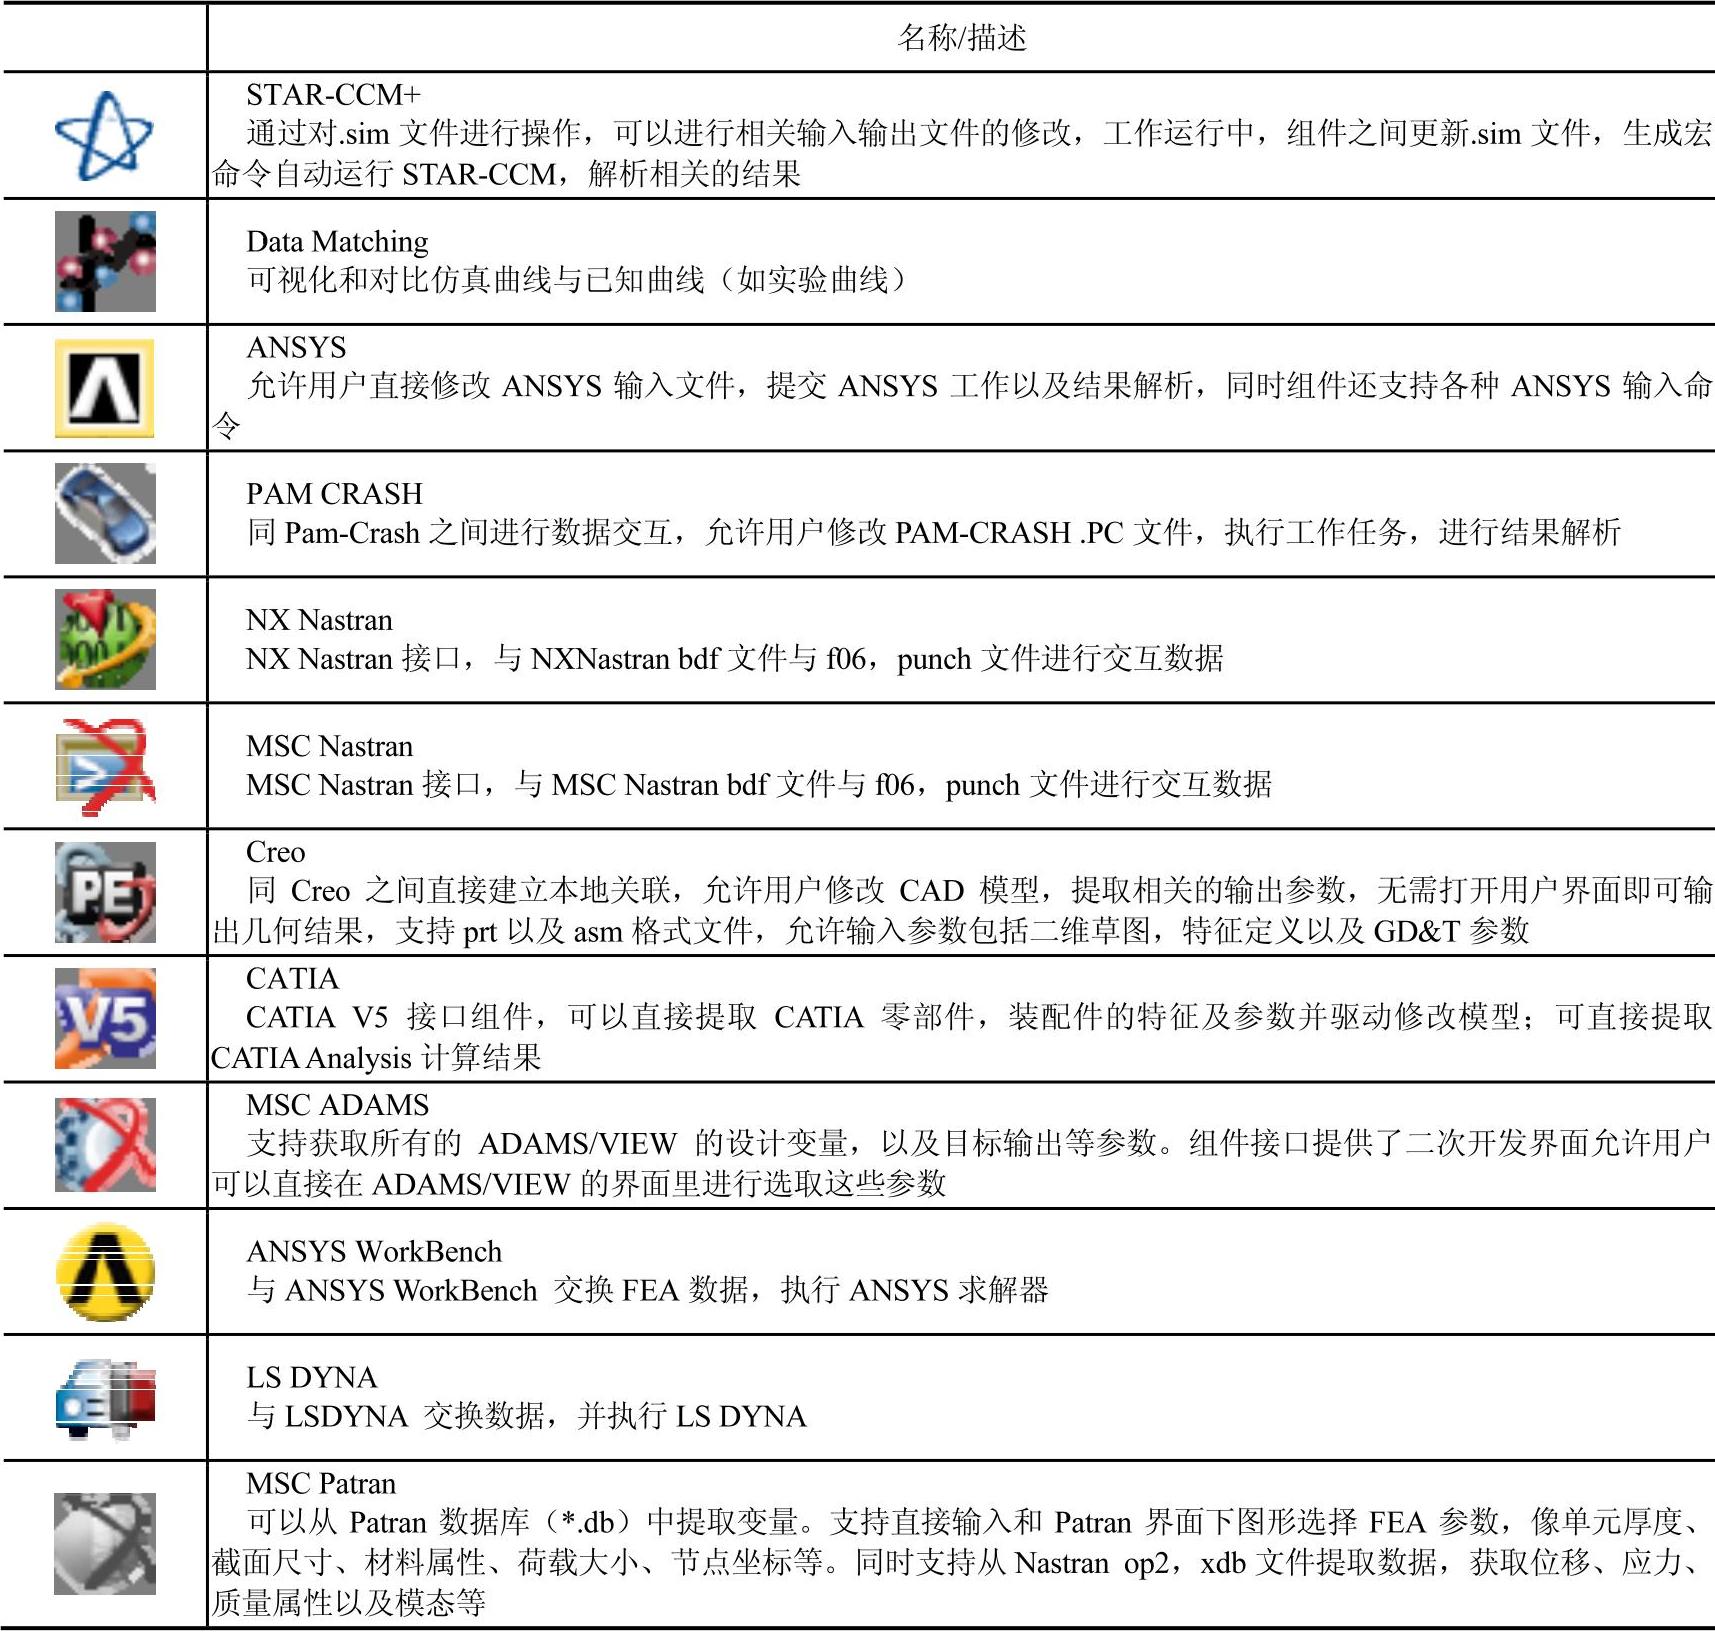The width and height of the screenshot is (1715, 1632).
Task: Click the description '与 LSDYNA 交换数据，并执行 LS DYNA'
Action: [526, 1417]
